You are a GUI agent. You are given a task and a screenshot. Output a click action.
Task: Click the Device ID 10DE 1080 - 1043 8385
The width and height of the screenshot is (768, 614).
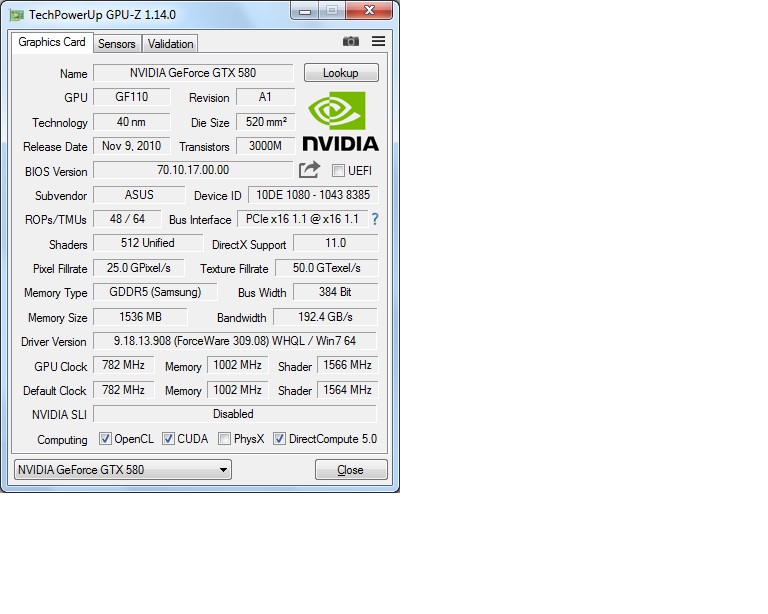point(313,195)
